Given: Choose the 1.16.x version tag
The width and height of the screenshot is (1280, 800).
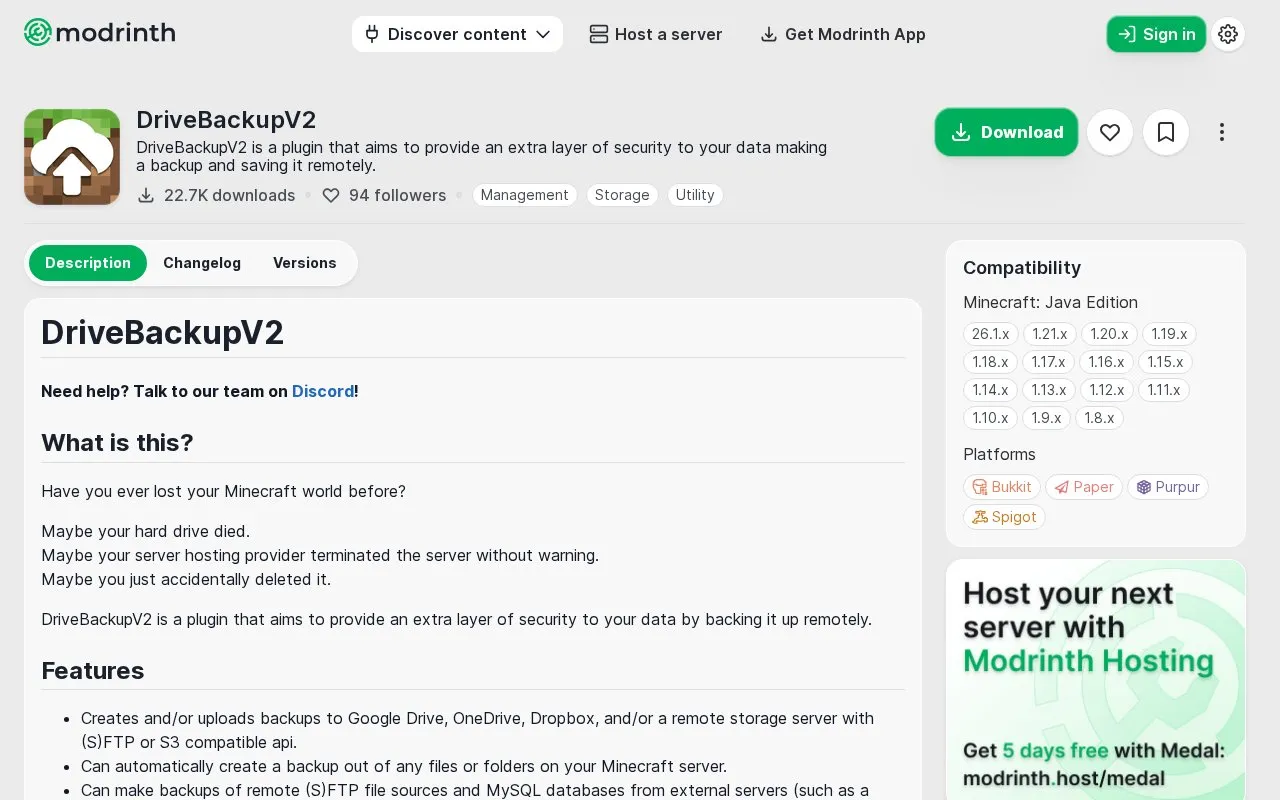Looking at the screenshot, I should 1107,362.
